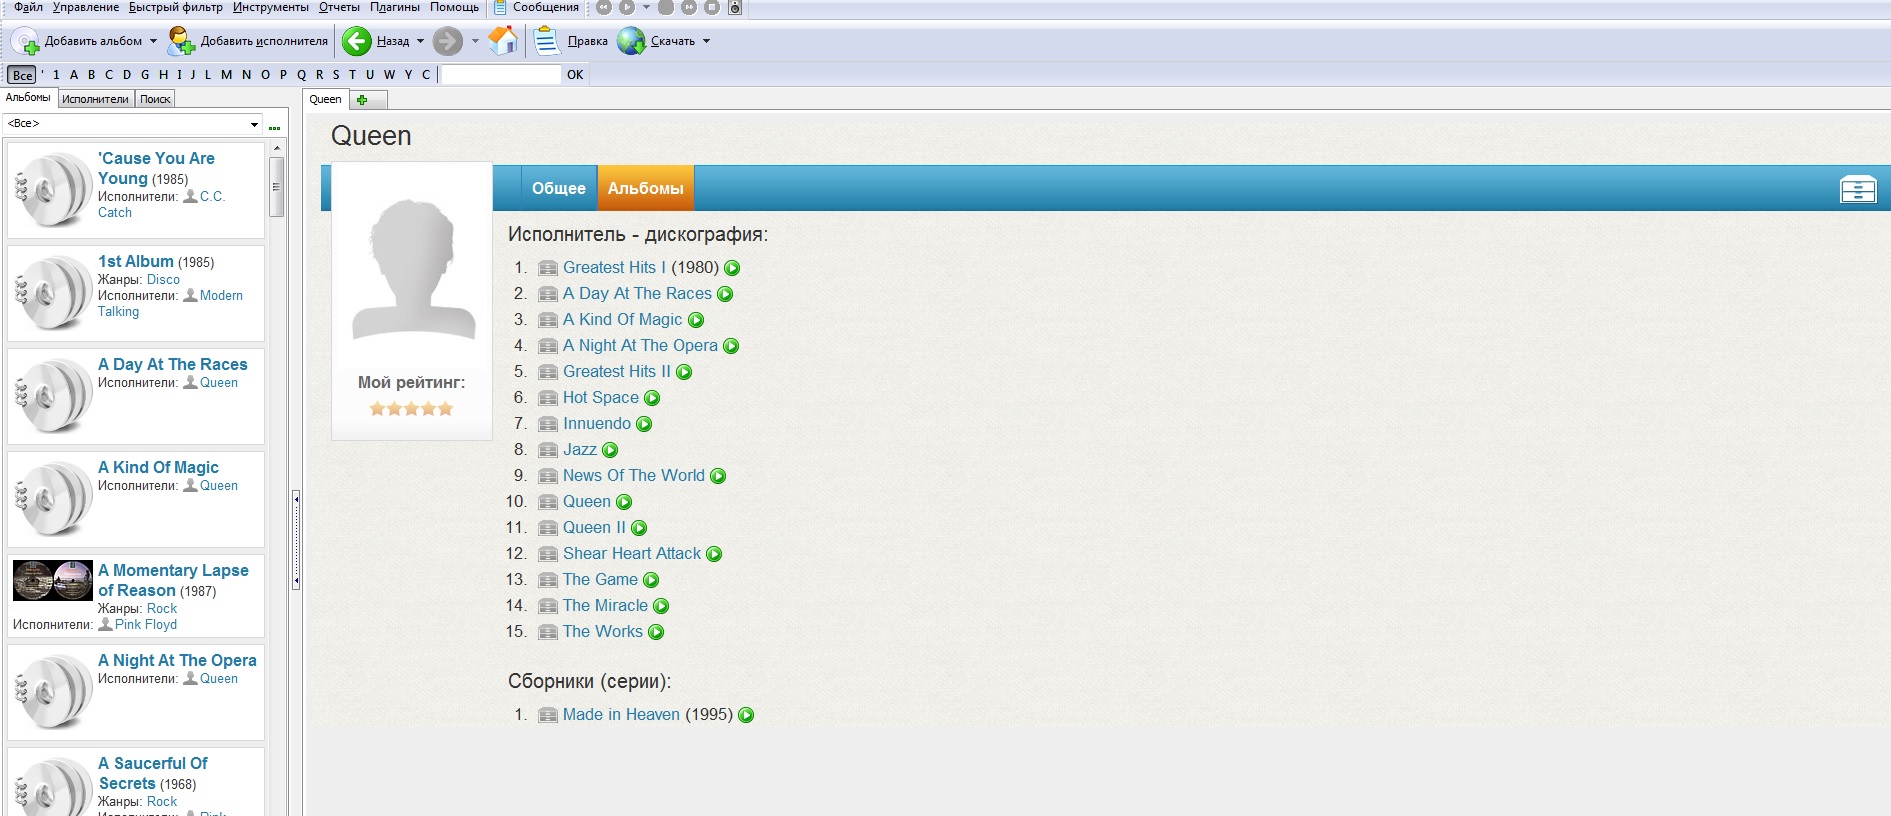Screen dimensions: 1891x816
Task: Play Made in Heaven compilation icon
Action: pyautogui.click(x=746, y=715)
